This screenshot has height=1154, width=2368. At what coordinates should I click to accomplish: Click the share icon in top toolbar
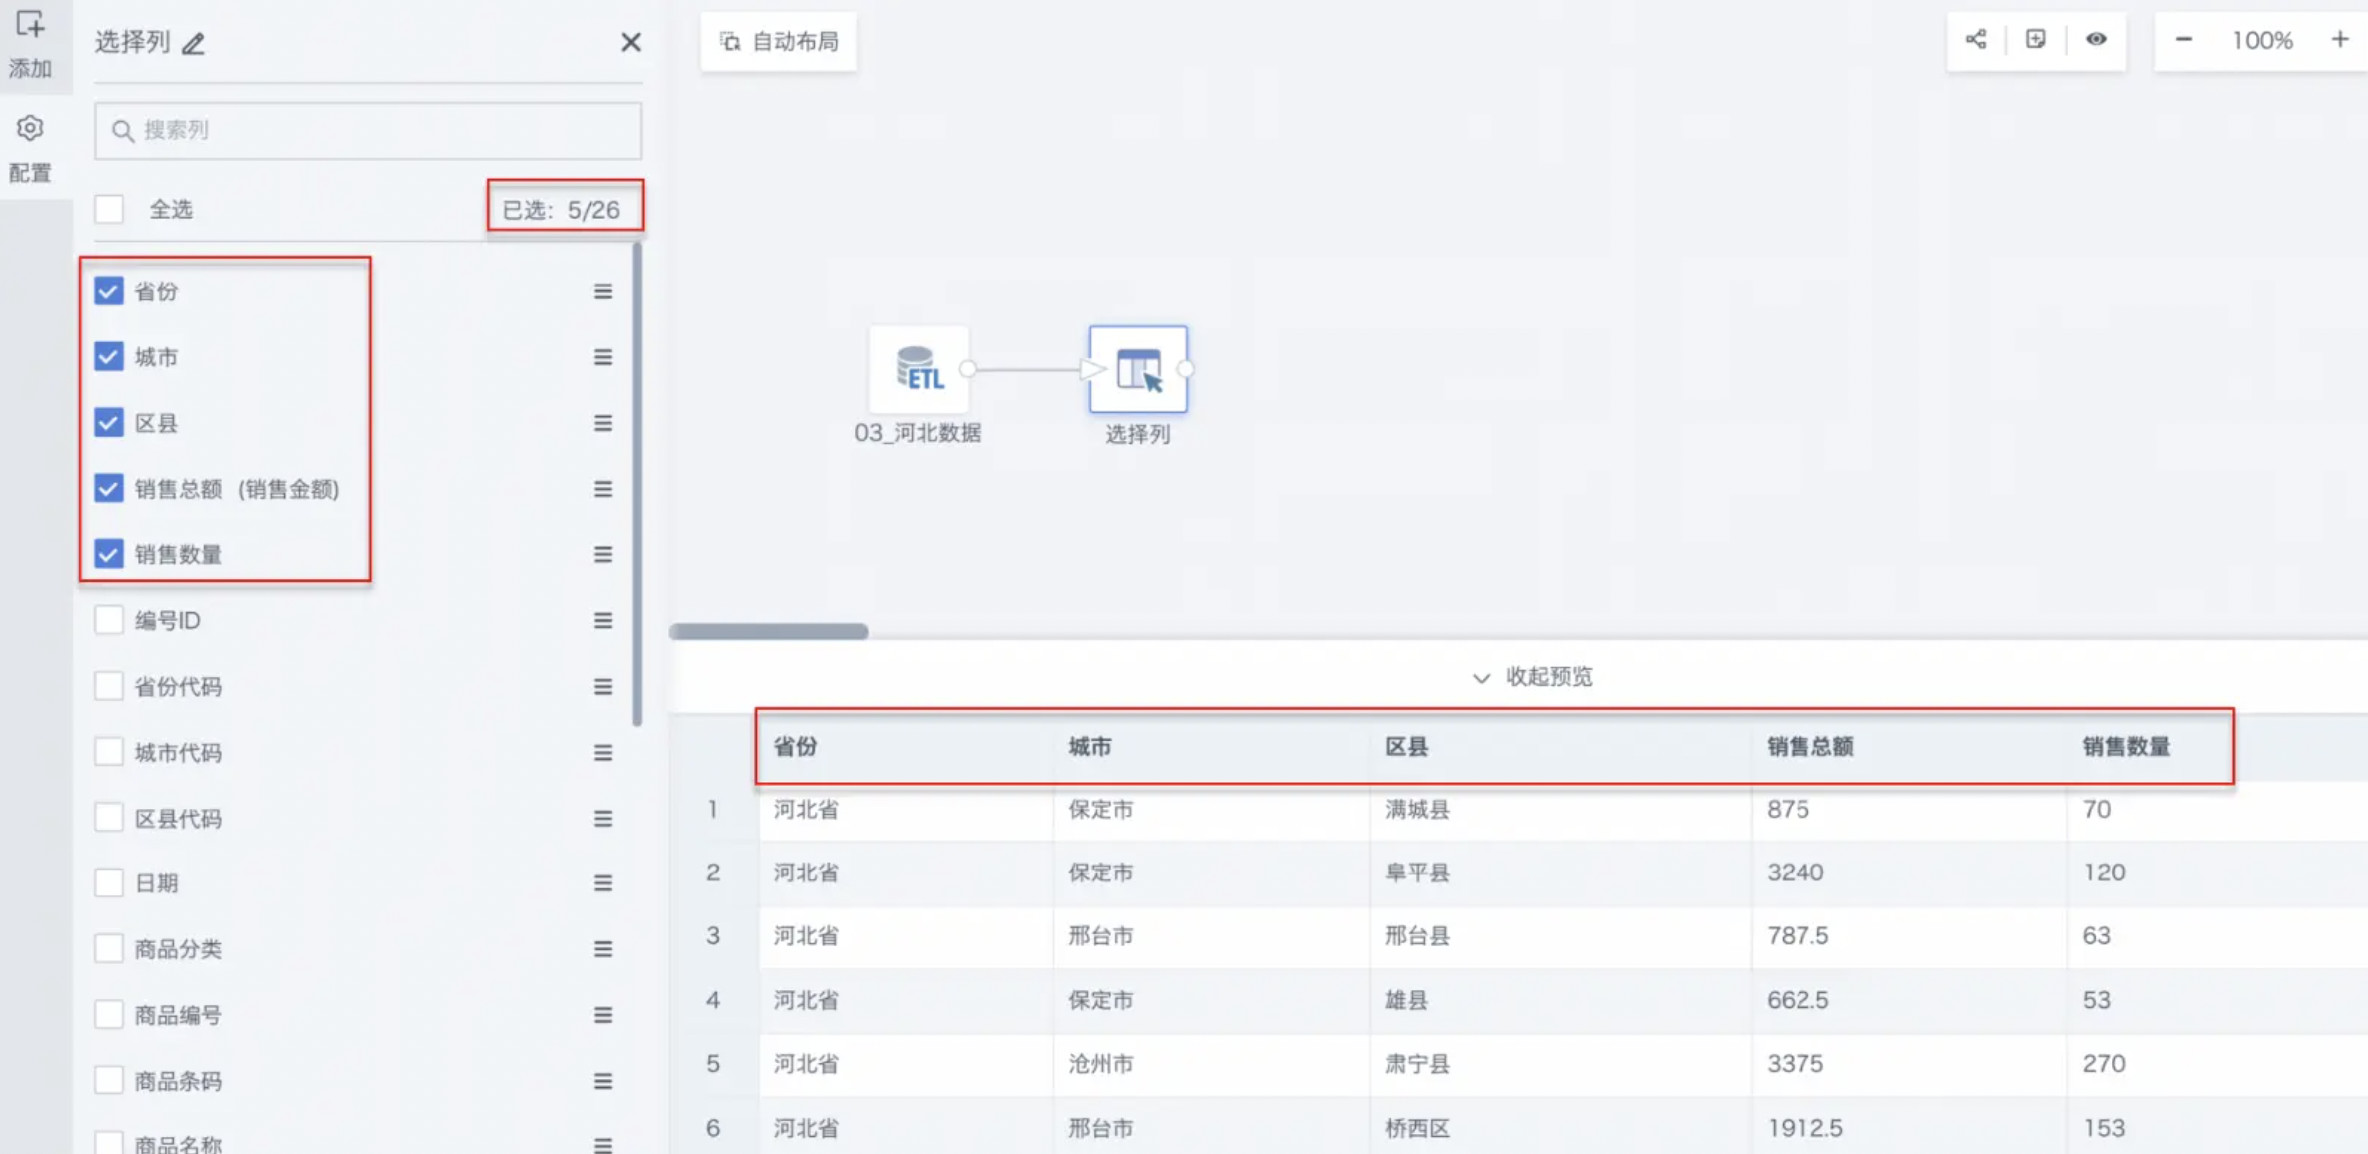click(1976, 40)
